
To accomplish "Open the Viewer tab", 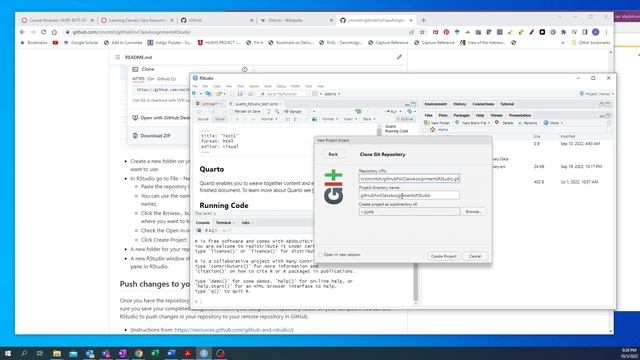I will point(496,116).
